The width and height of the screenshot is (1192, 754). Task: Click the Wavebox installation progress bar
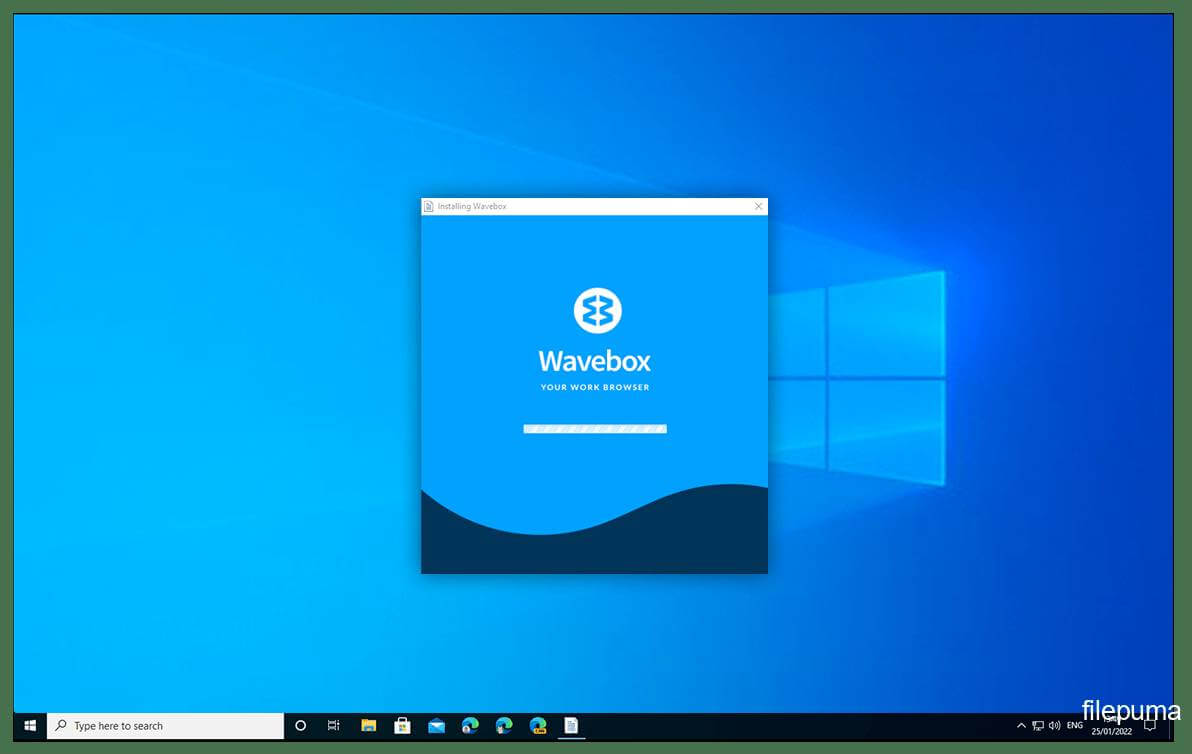[x=594, y=429]
